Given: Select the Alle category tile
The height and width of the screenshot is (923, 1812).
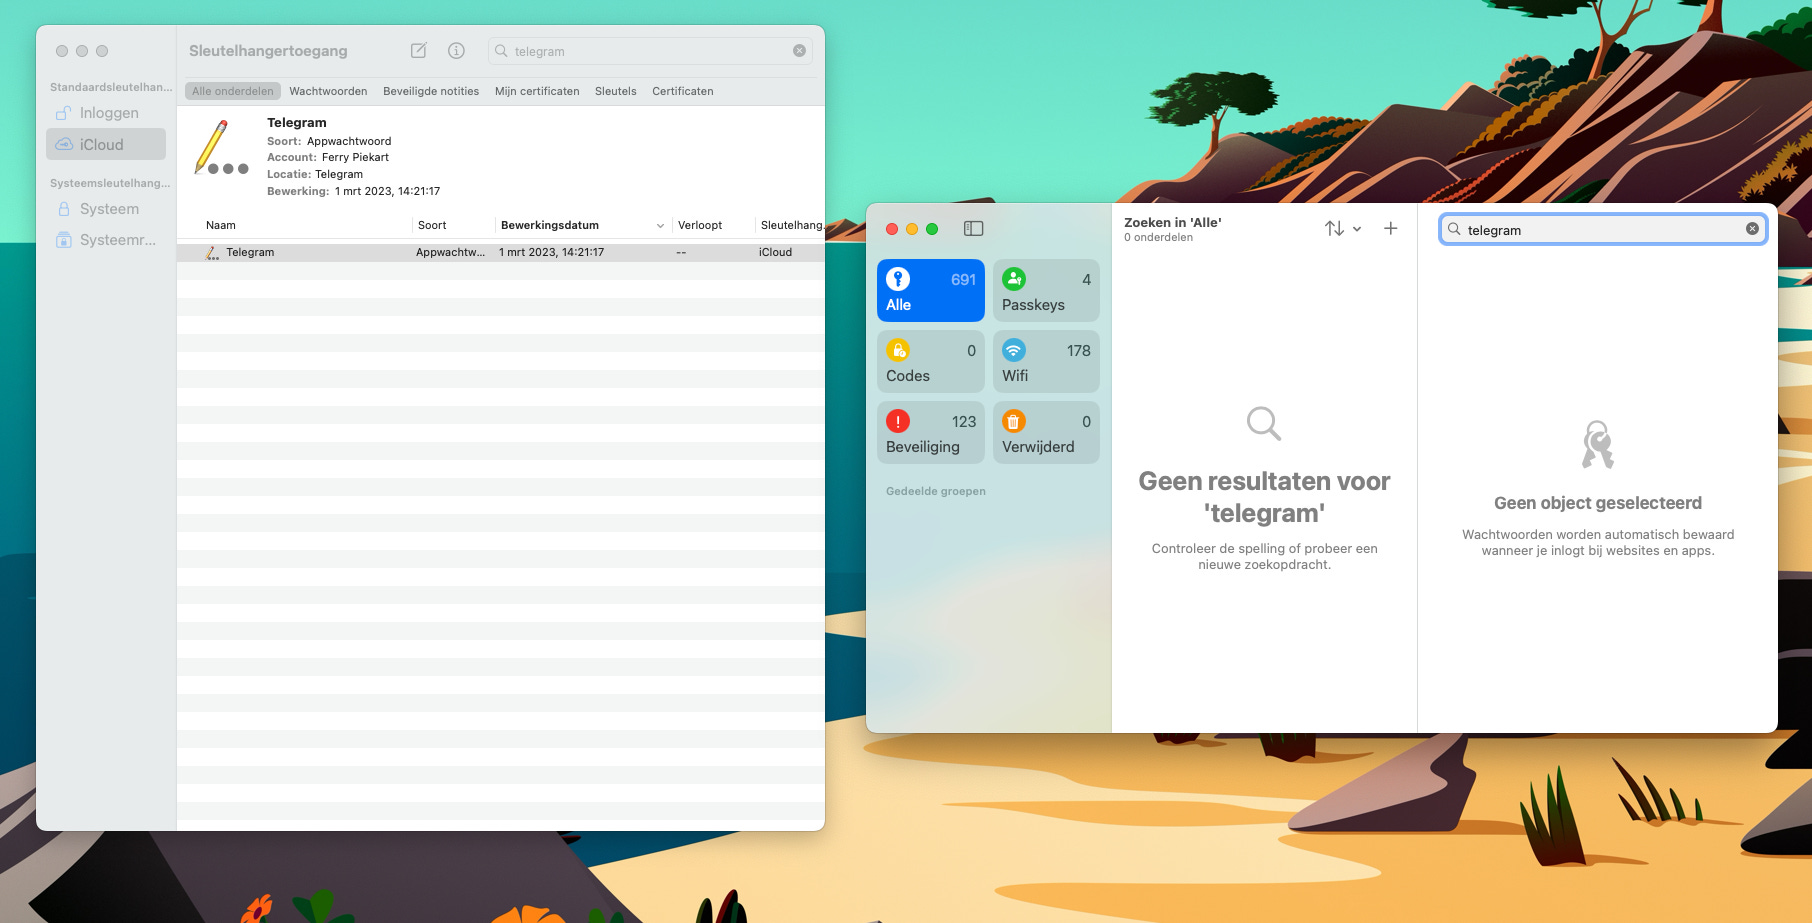Looking at the screenshot, I should coord(931,290).
